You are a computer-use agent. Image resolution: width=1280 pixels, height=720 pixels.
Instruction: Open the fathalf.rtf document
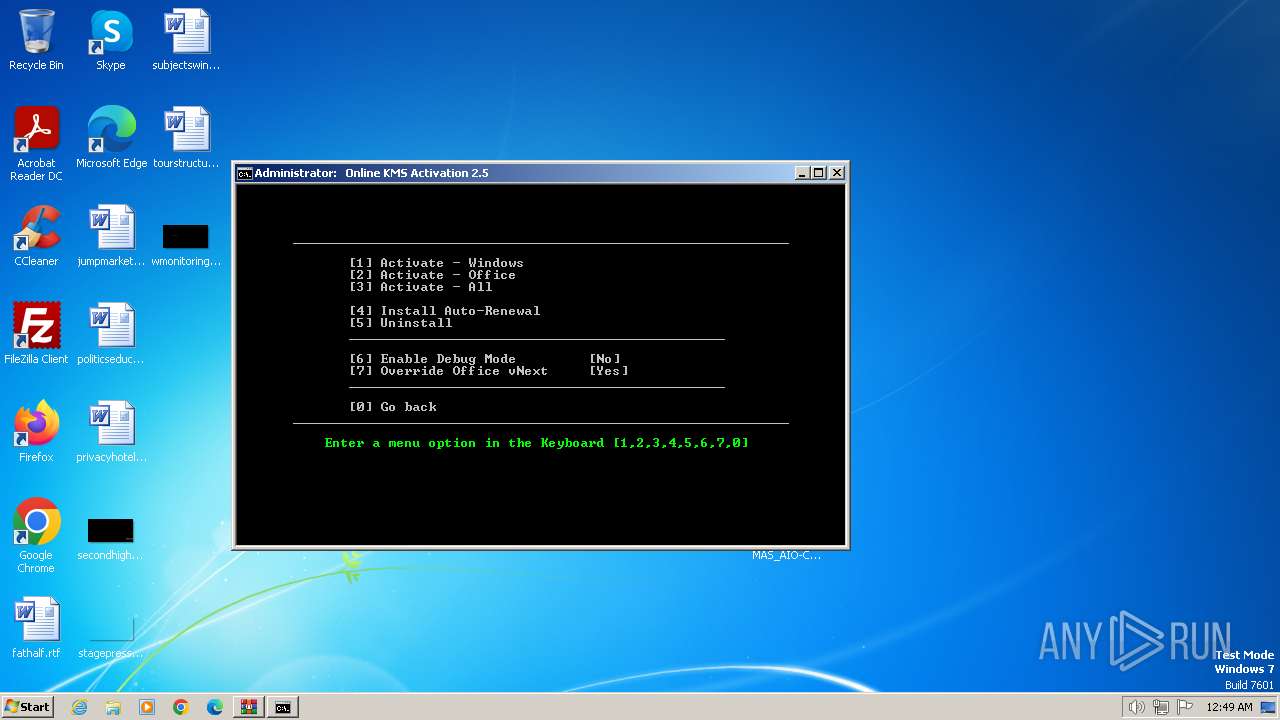tap(36, 627)
